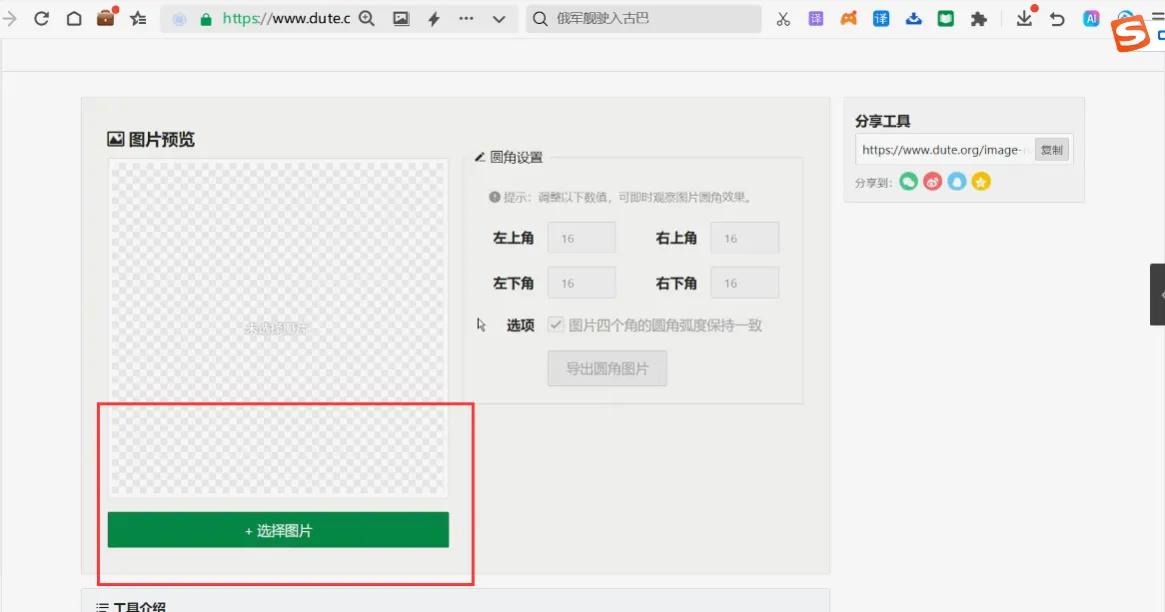
Task: Share the tool to QQ
Action: (x=956, y=181)
